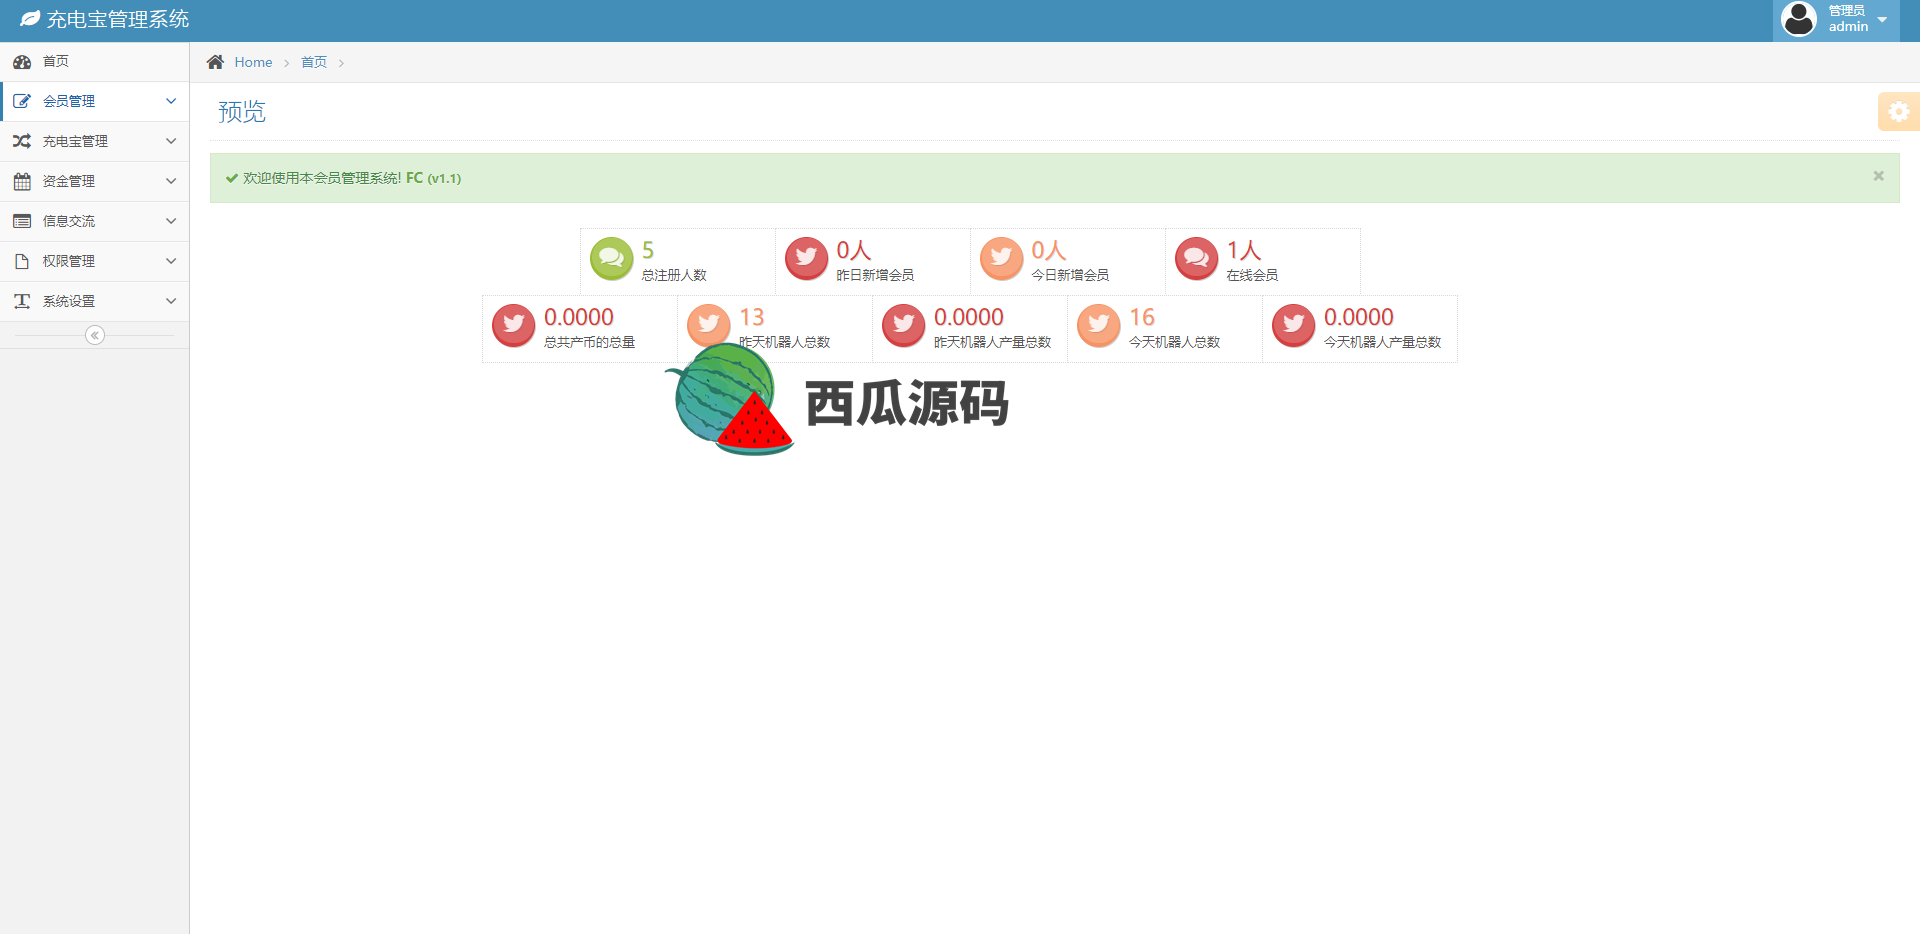Select 首页 in the sidebar menu
This screenshot has width=1920, height=934.
(95, 62)
